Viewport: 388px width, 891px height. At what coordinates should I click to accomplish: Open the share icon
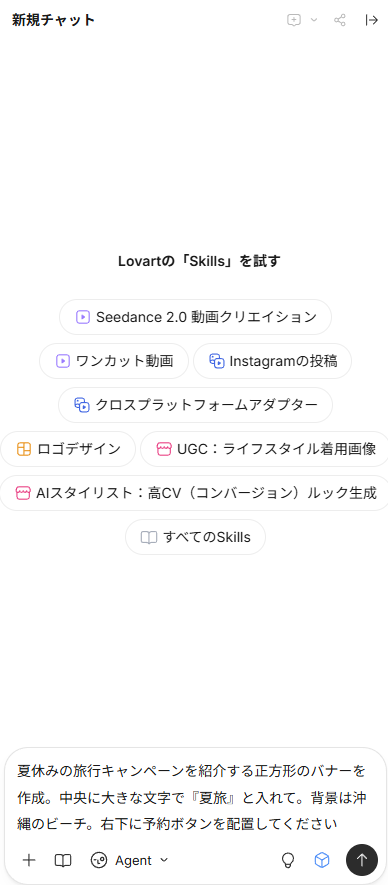pos(340,20)
